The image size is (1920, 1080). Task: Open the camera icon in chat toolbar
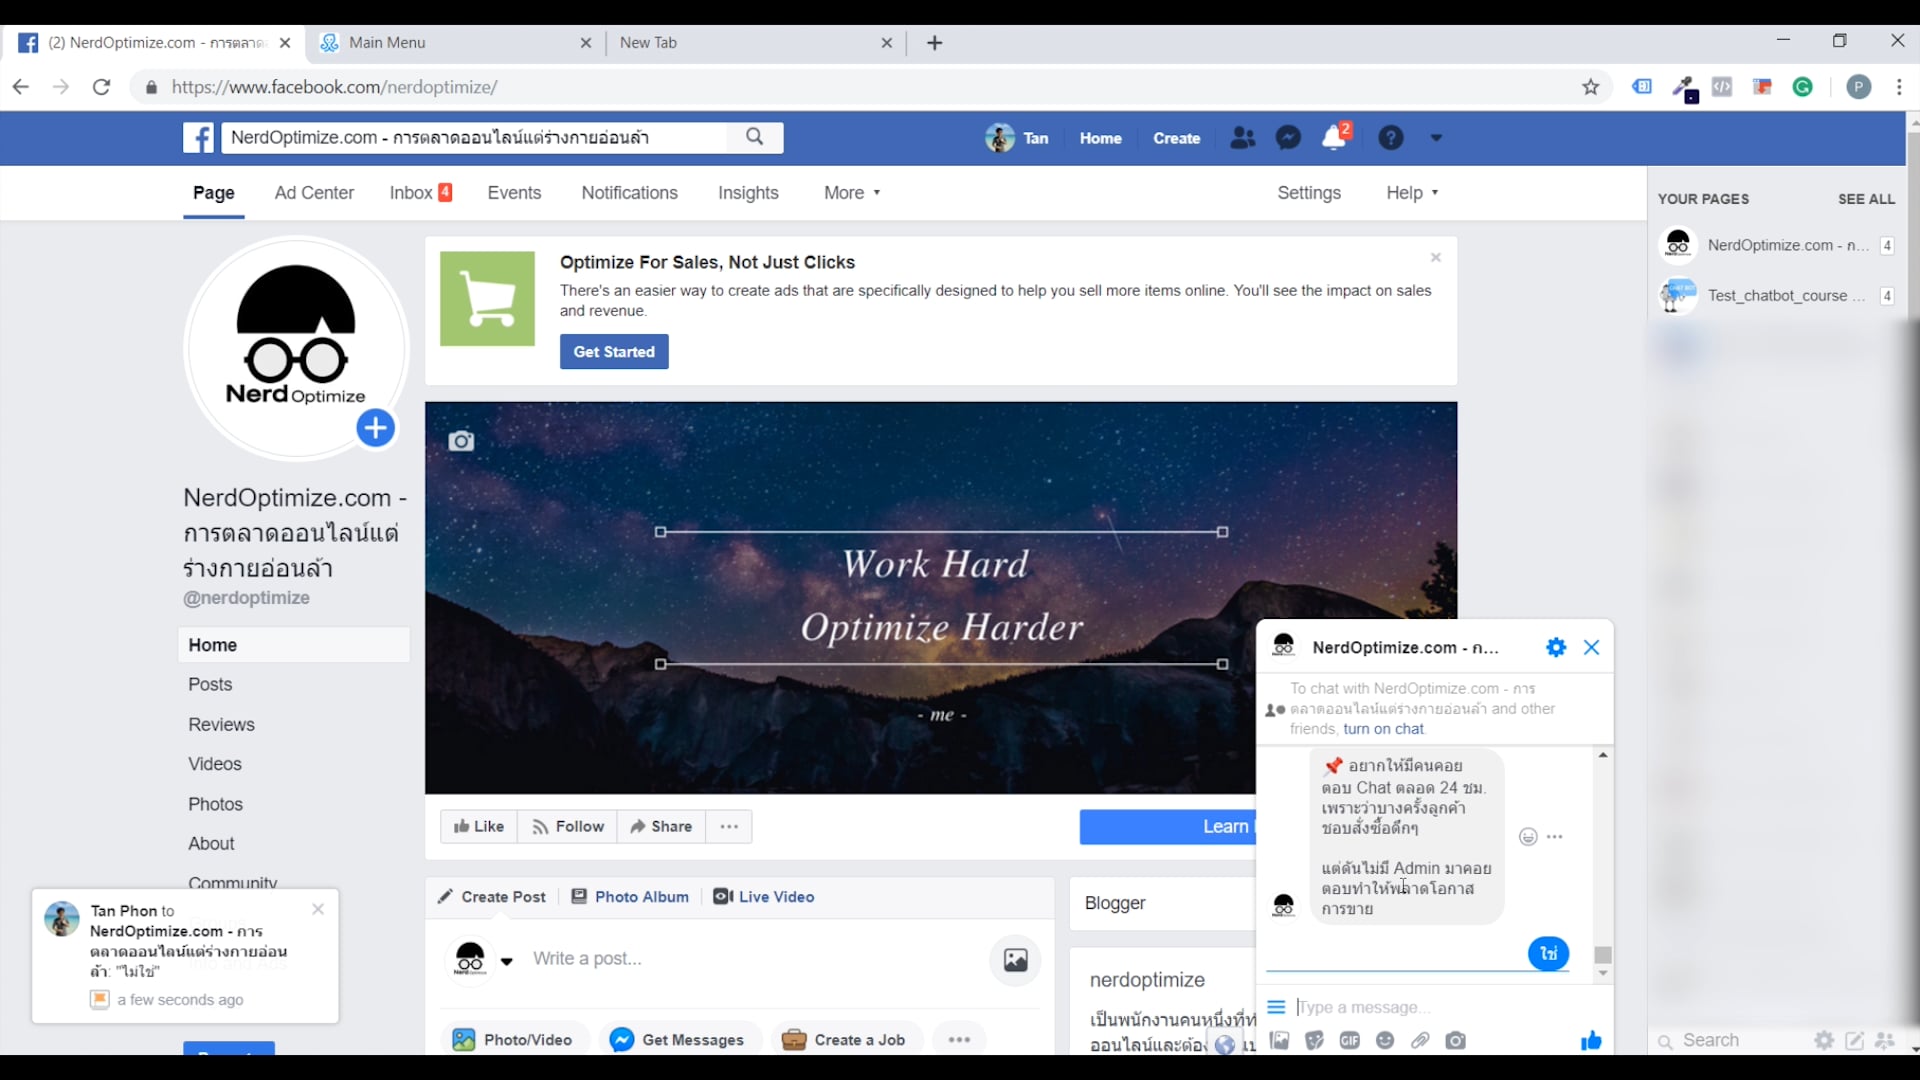pos(1456,1041)
